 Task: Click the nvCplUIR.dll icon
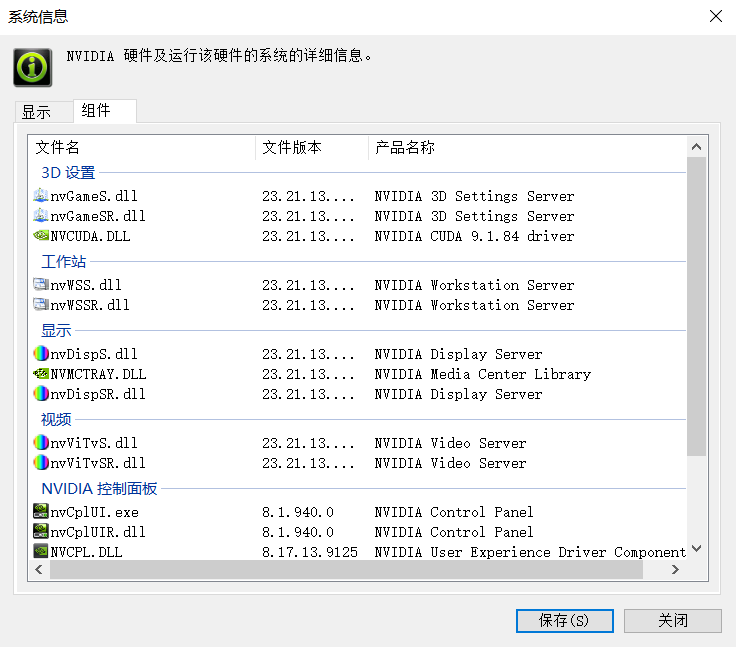tap(41, 531)
